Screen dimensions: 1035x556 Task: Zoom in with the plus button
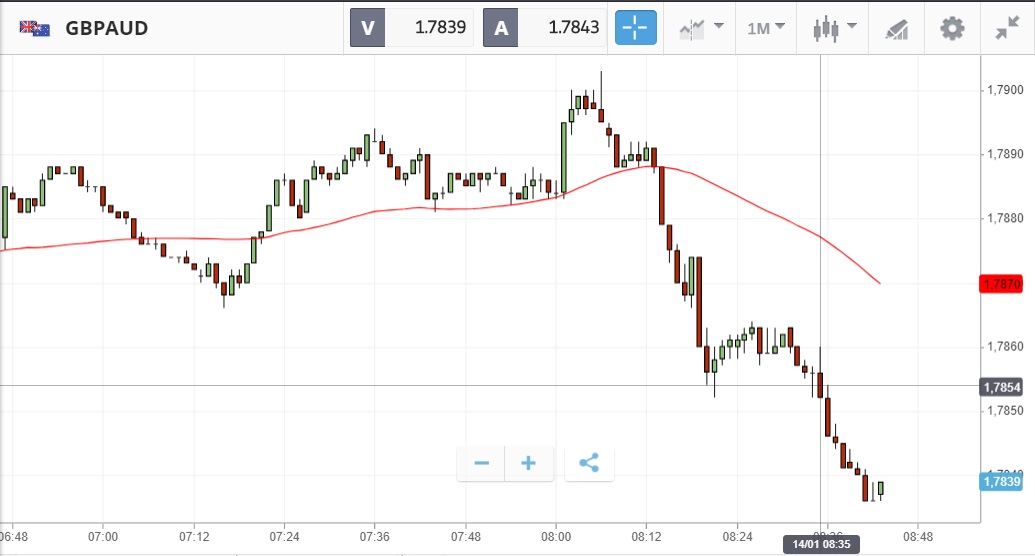point(529,463)
